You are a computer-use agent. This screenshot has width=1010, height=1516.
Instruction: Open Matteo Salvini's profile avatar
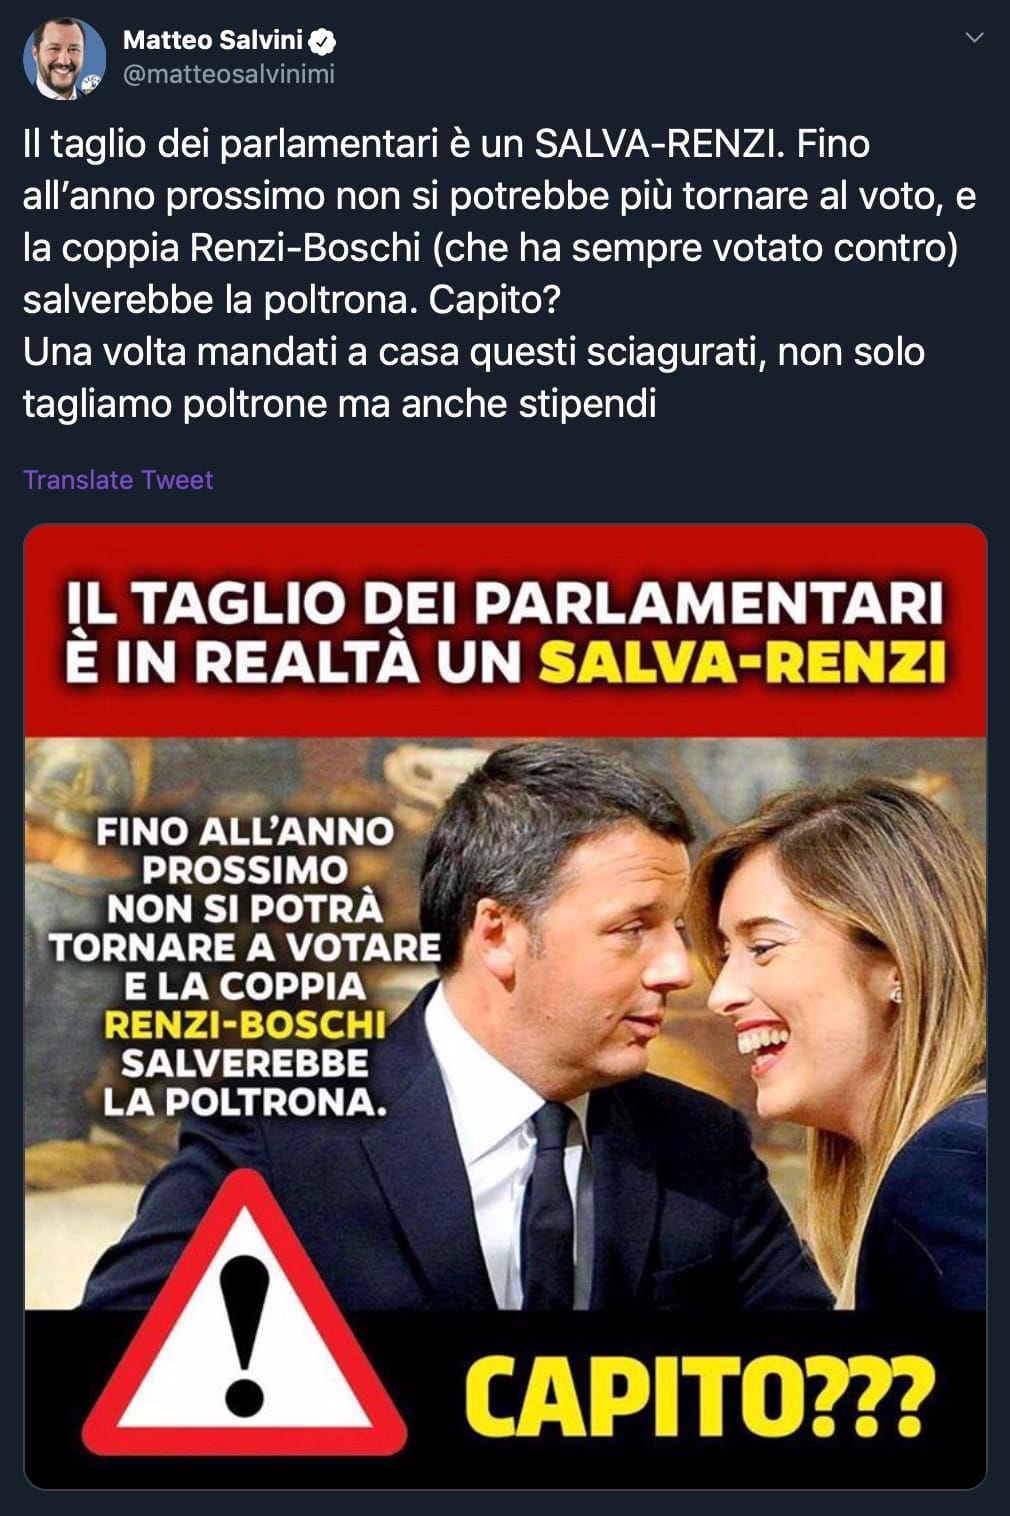click(x=64, y=58)
